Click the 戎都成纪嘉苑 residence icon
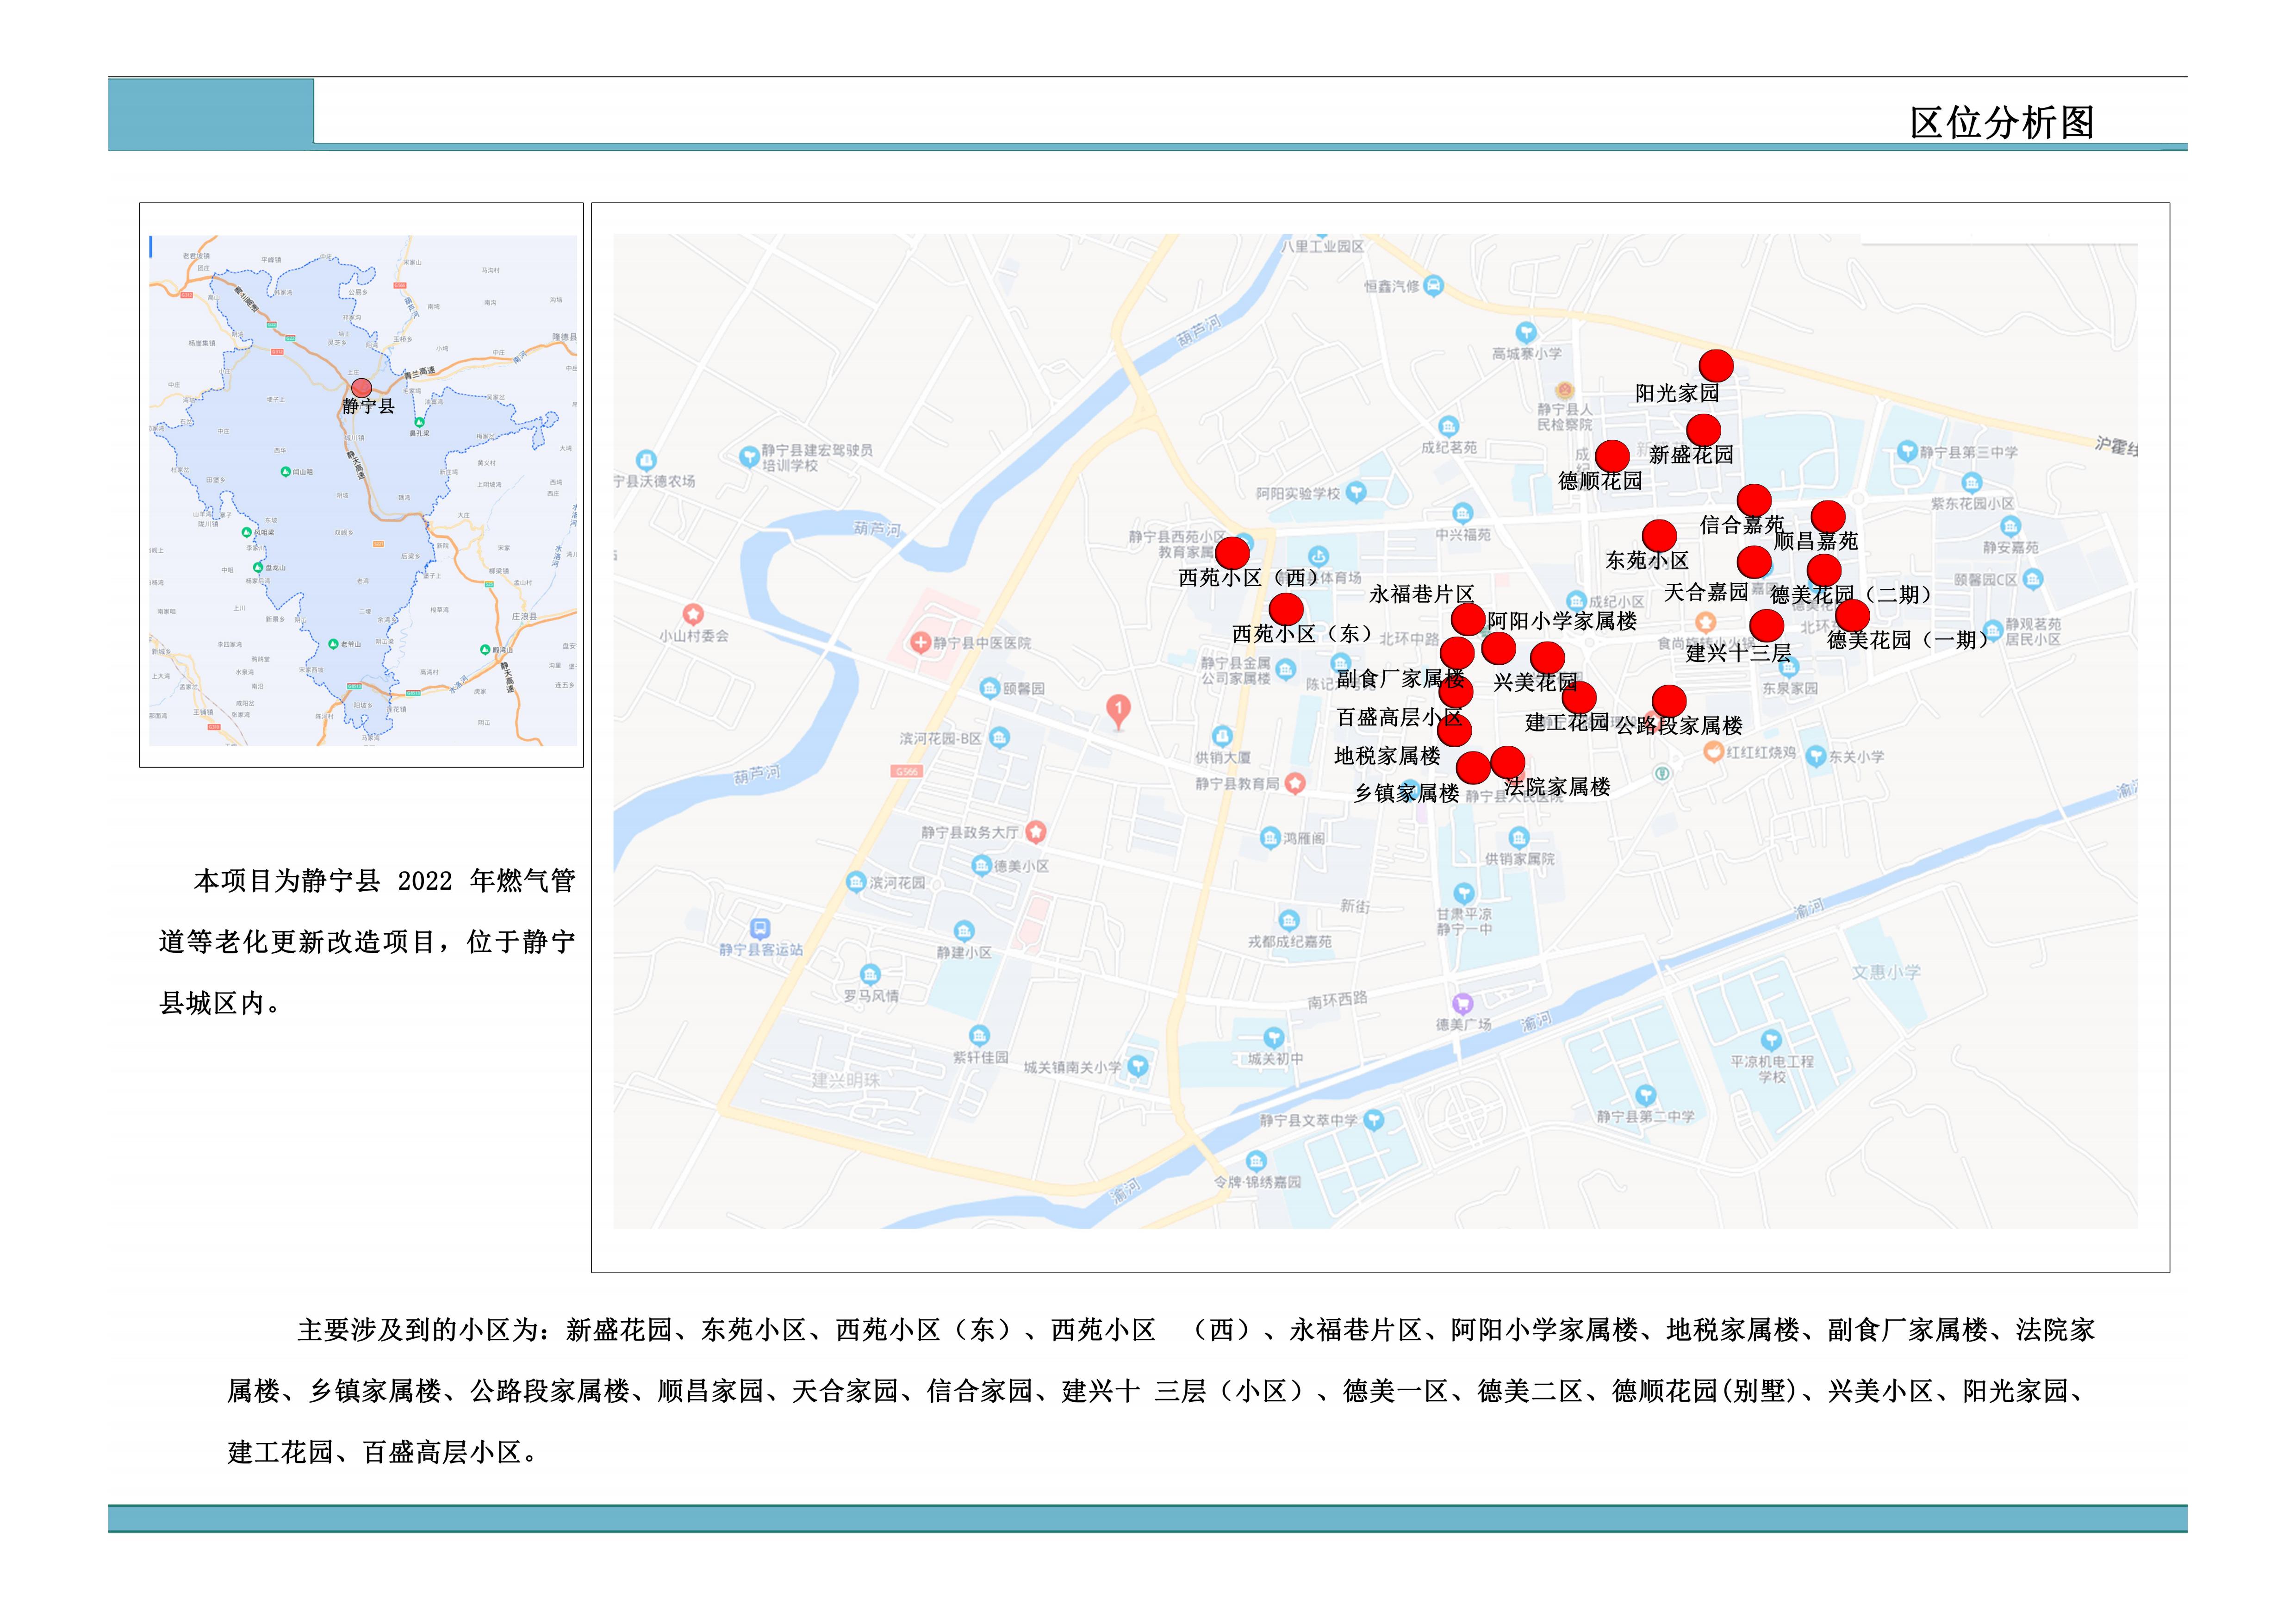 pyautogui.click(x=1289, y=920)
